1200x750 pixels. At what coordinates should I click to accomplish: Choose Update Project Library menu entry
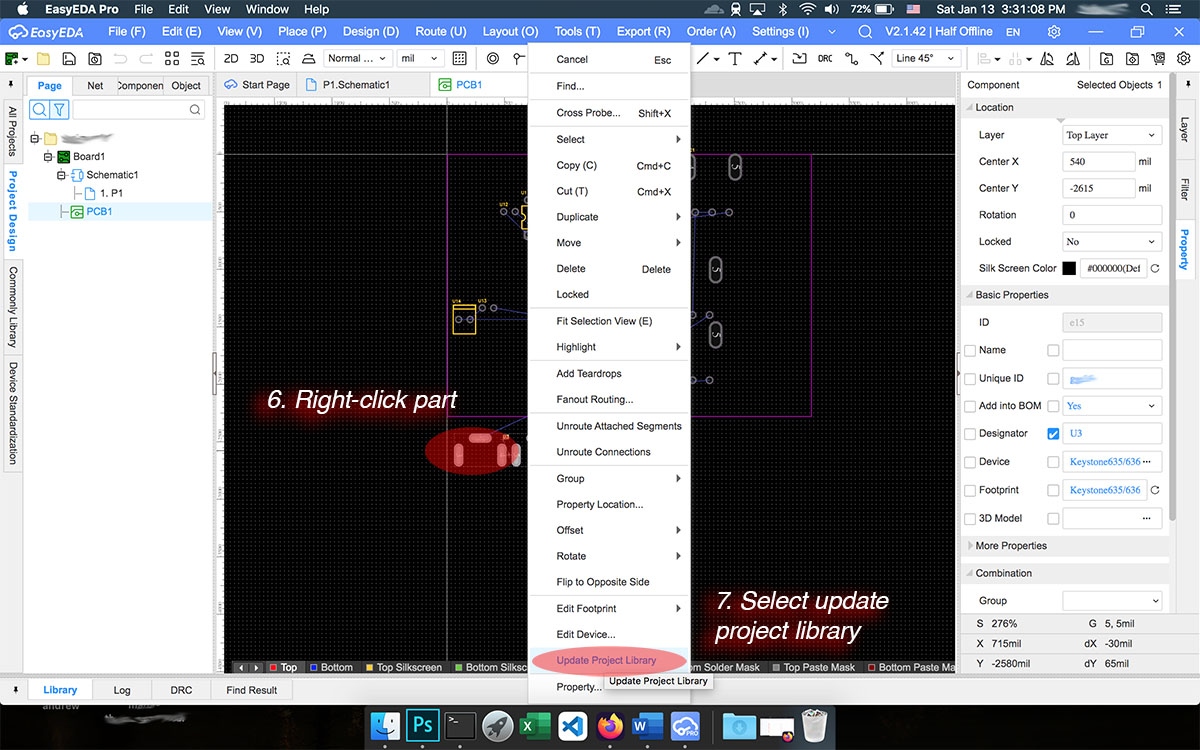[x=606, y=660]
